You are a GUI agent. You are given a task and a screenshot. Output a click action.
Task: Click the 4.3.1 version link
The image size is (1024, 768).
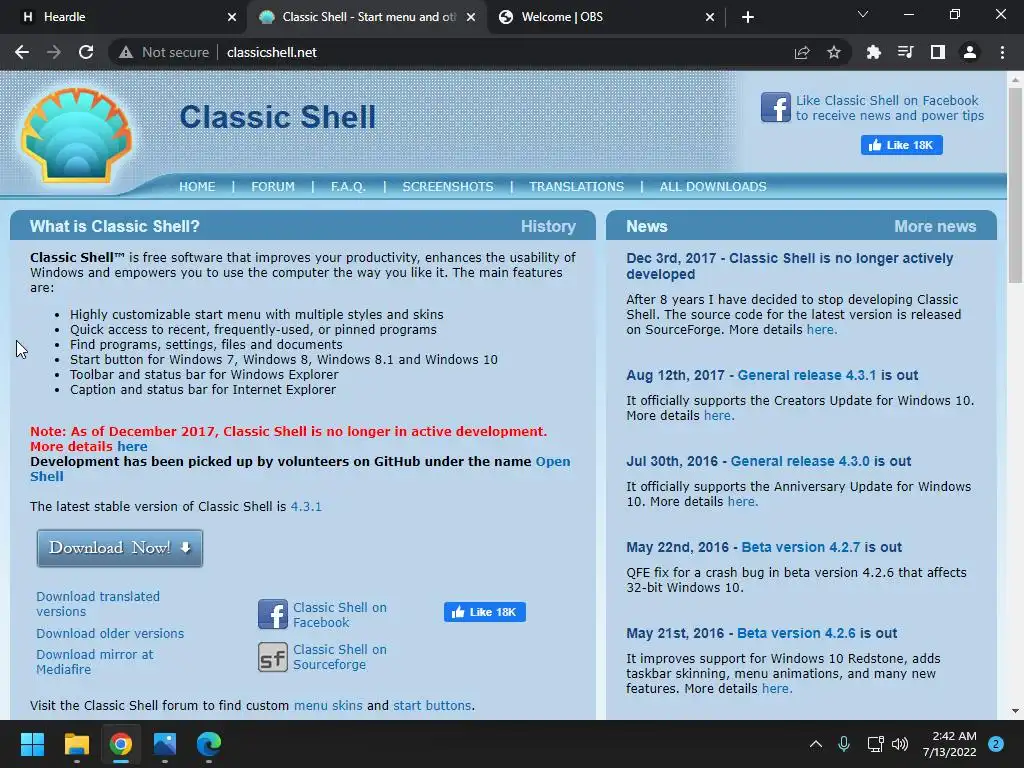306,507
